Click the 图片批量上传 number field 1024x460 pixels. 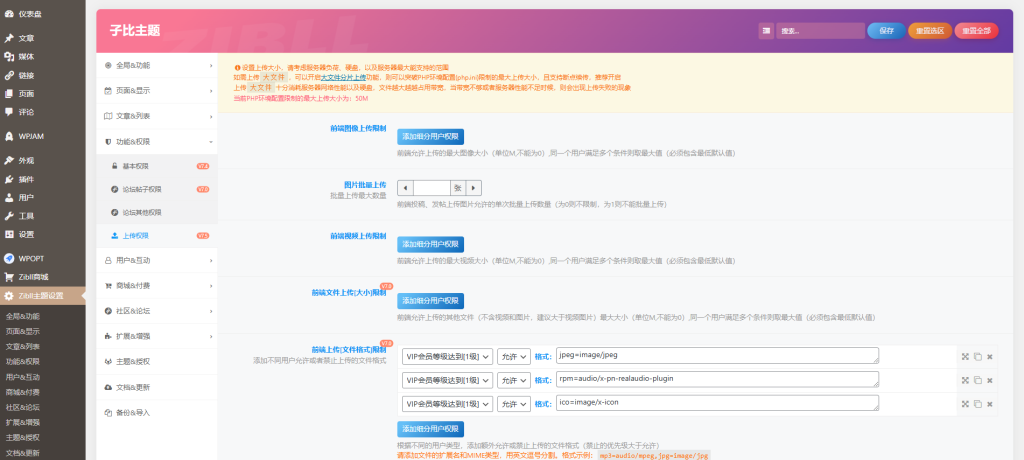(432, 188)
